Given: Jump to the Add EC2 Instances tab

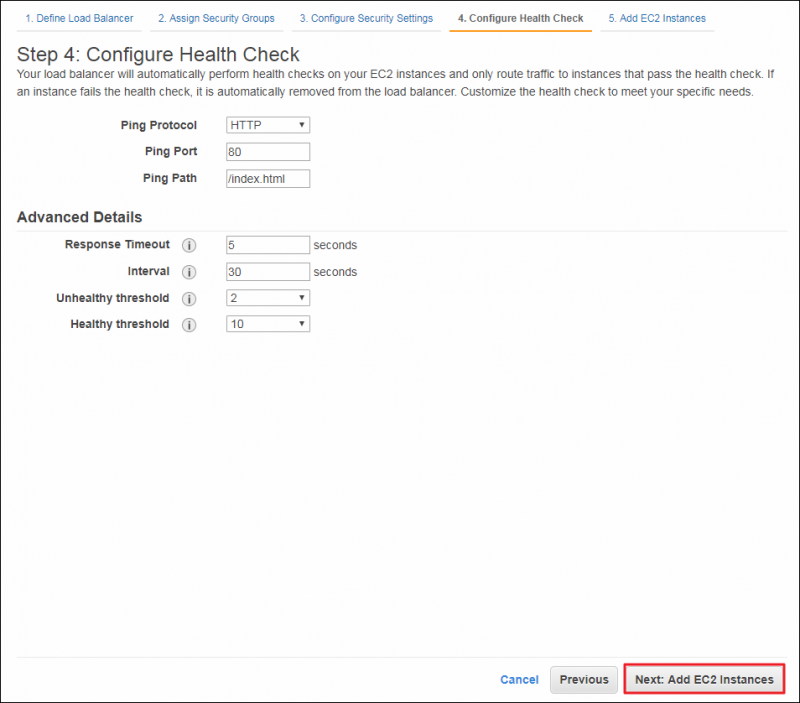Looking at the screenshot, I should pos(657,18).
